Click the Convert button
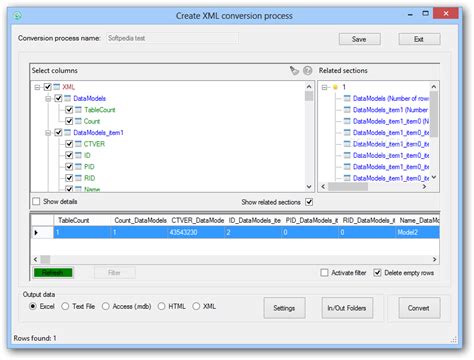The width and height of the screenshot is (474, 360). pyautogui.click(x=419, y=308)
